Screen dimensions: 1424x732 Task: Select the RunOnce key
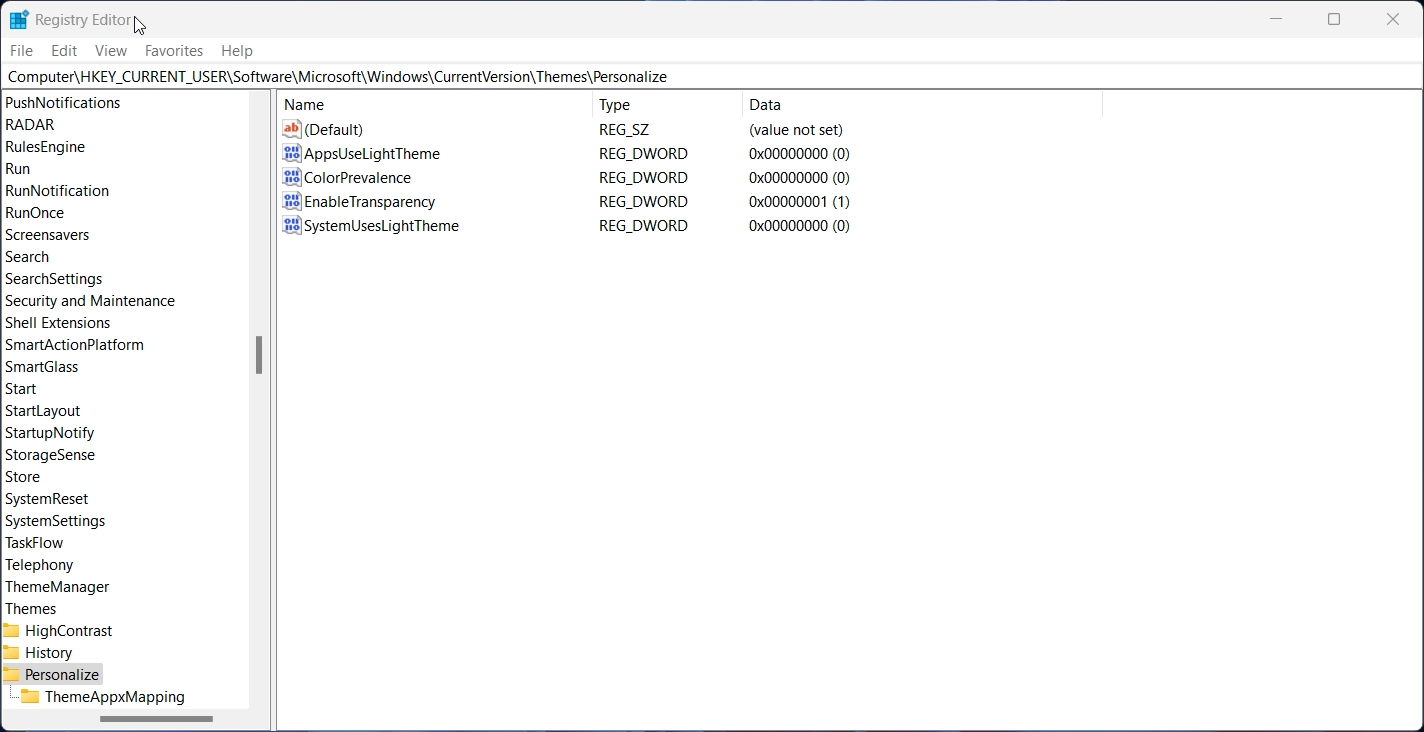coord(35,213)
